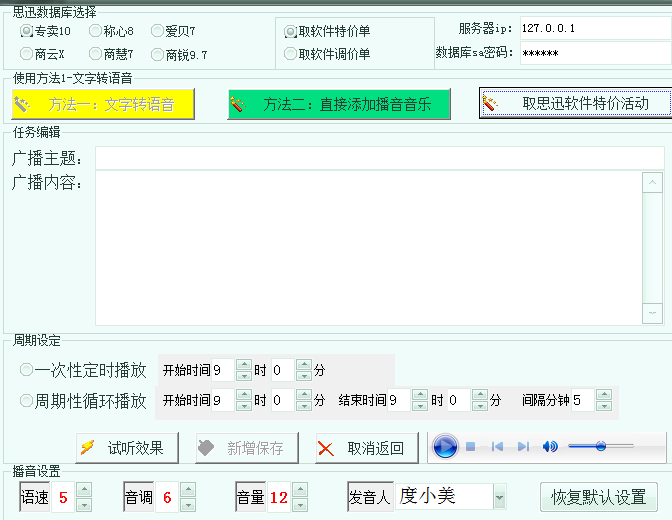Click 取思迅软件特价活动 button
The image size is (672, 520).
[x=573, y=103]
